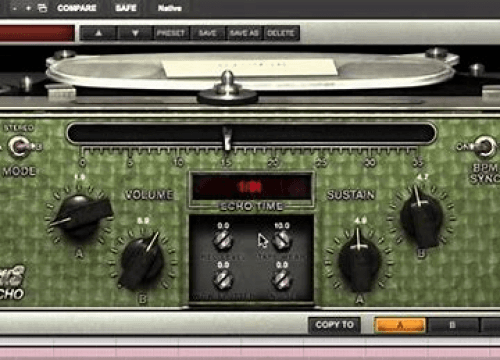
Task: Click the pink track region behind the plugin
Action: click(250, 353)
